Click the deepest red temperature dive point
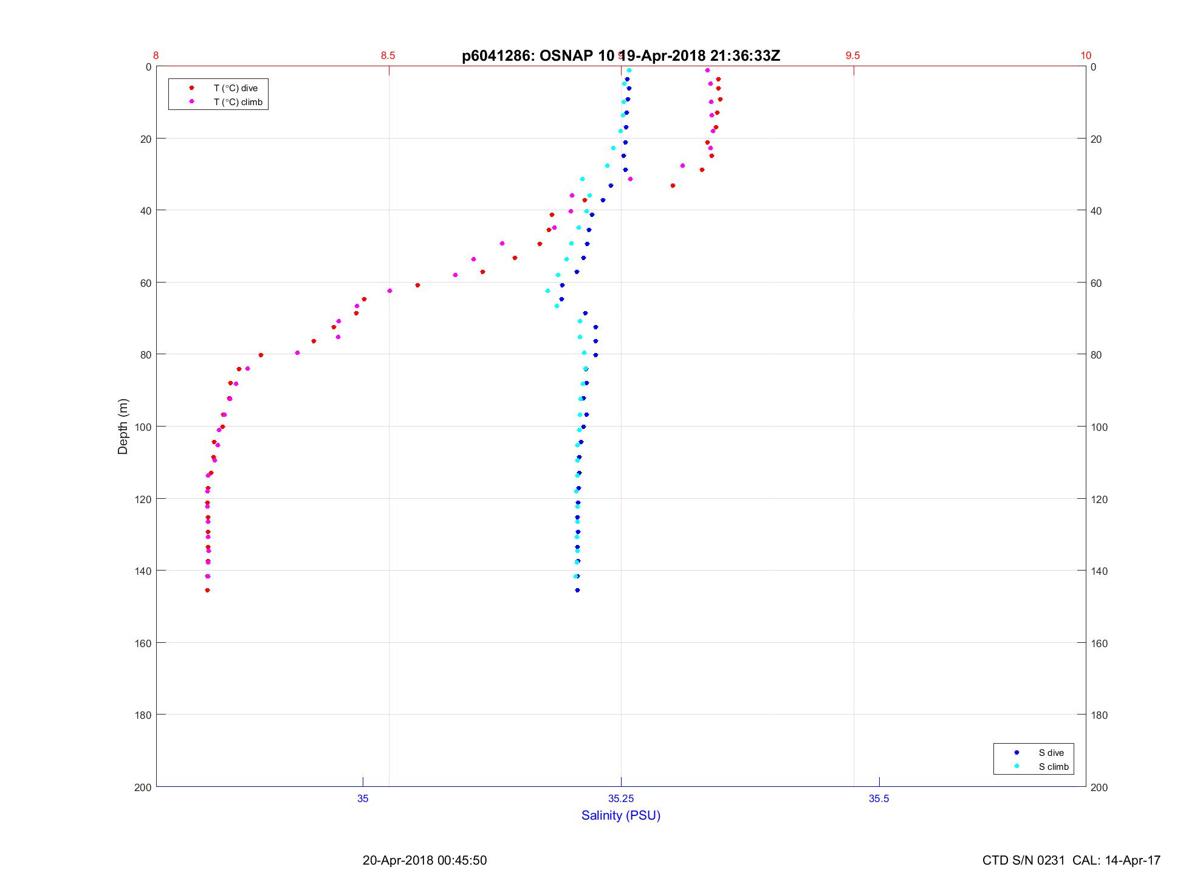1200x885 pixels. tap(207, 590)
